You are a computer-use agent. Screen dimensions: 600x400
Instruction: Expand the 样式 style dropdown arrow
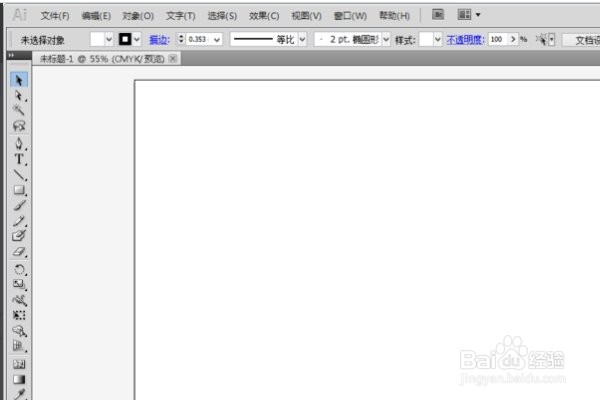point(438,39)
